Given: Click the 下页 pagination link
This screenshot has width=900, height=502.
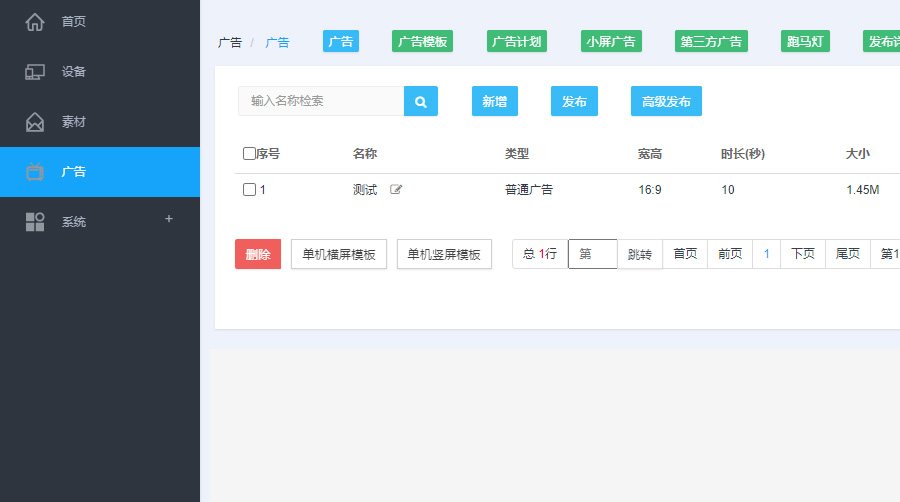Looking at the screenshot, I should 803,255.
